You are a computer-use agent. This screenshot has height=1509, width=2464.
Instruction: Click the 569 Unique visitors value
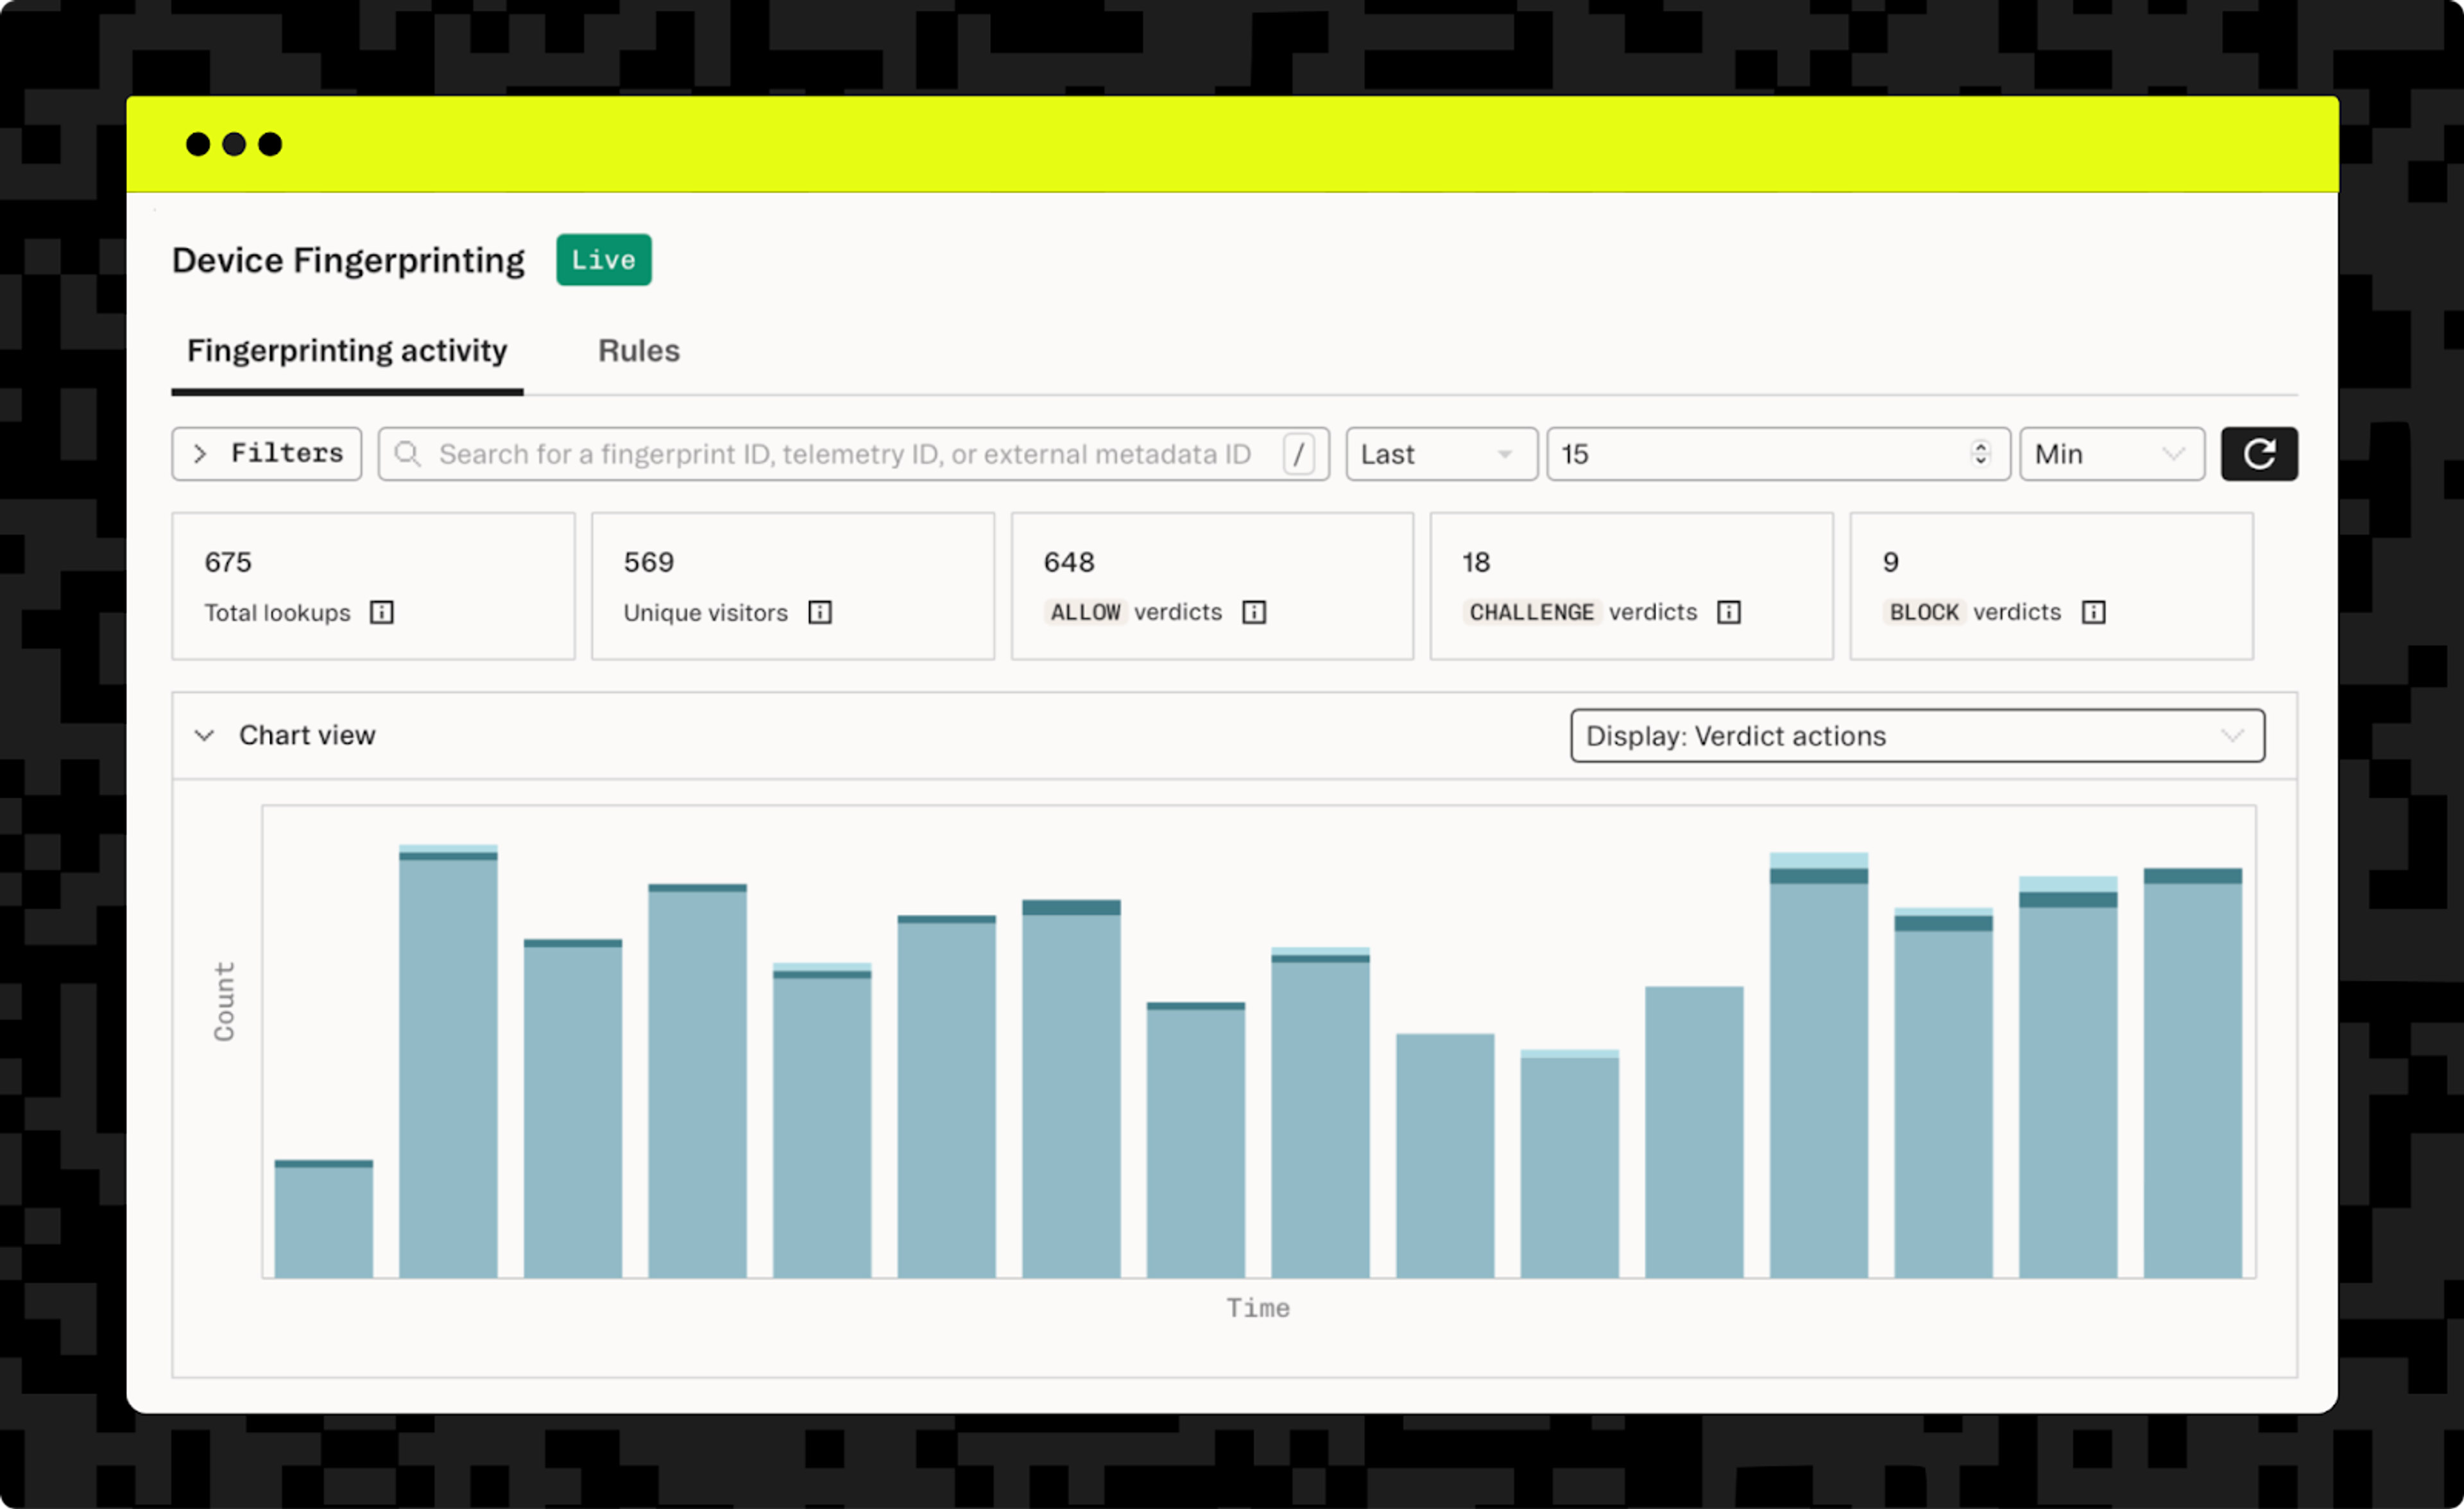coord(649,562)
